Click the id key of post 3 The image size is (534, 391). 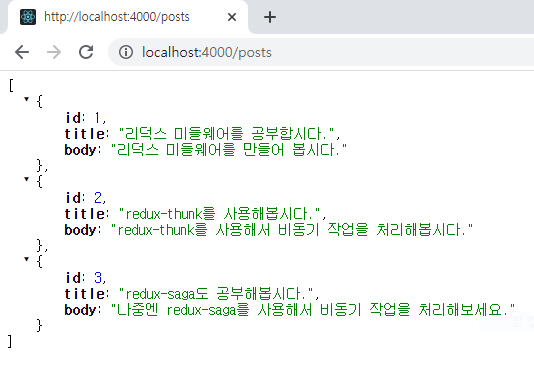pyautogui.click(x=73, y=278)
